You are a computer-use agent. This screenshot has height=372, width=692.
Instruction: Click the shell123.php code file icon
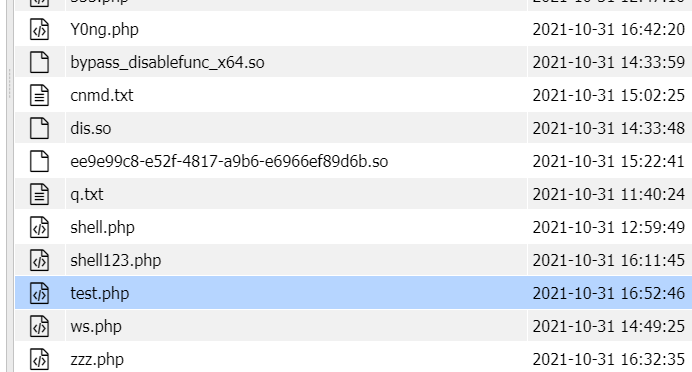(x=39, y=260)
